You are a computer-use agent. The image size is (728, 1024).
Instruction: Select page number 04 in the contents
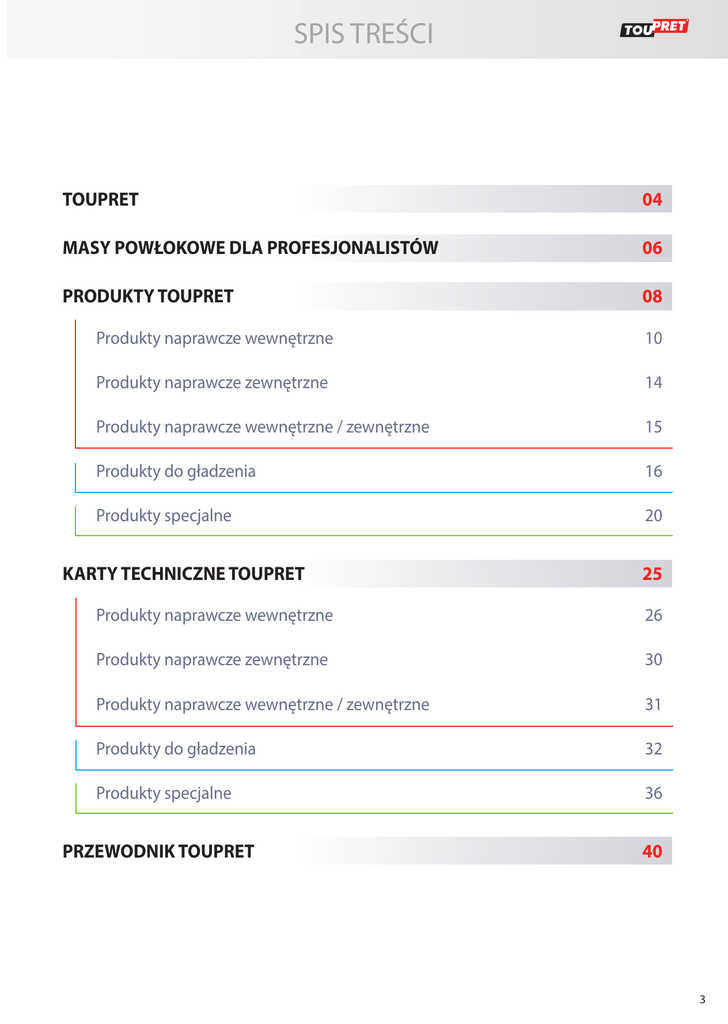652,199
